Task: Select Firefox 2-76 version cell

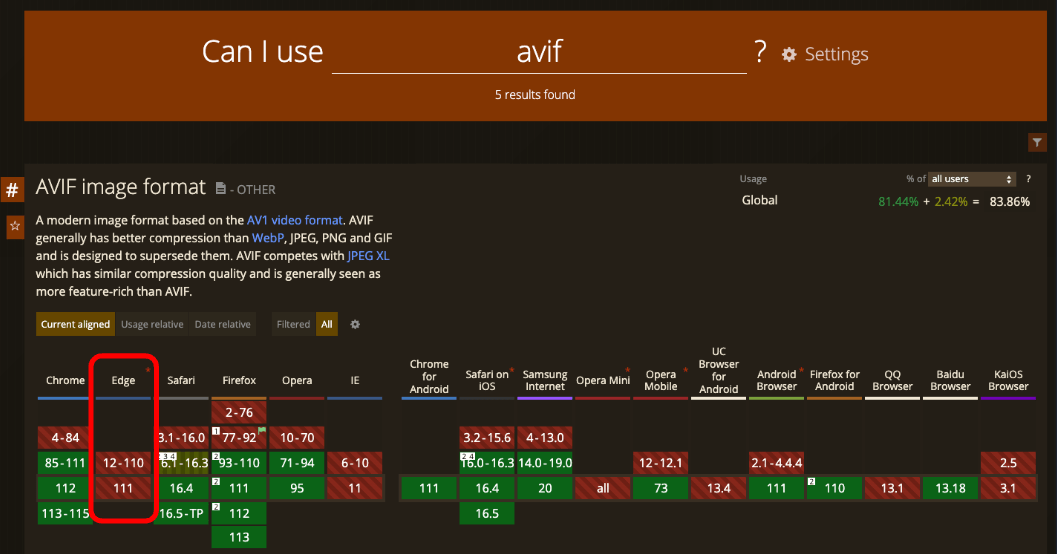Action: tap(239, 412)
